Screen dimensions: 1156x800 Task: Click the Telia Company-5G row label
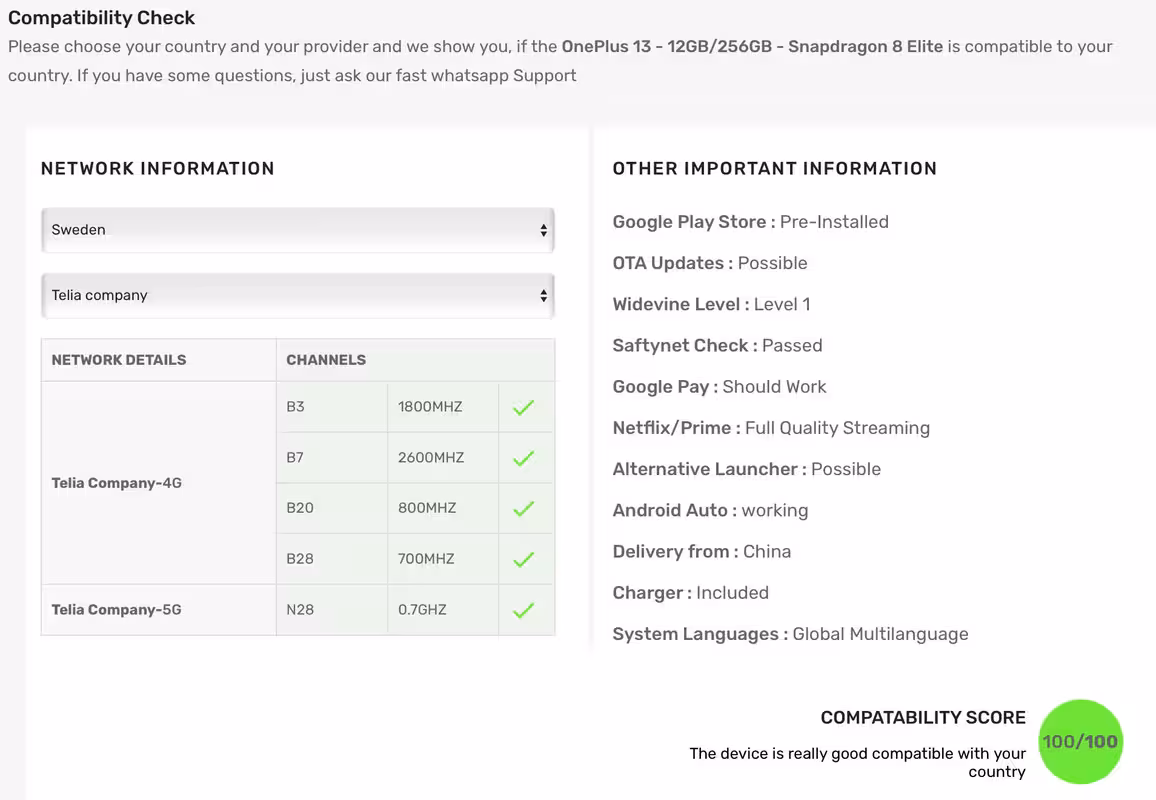116,610
